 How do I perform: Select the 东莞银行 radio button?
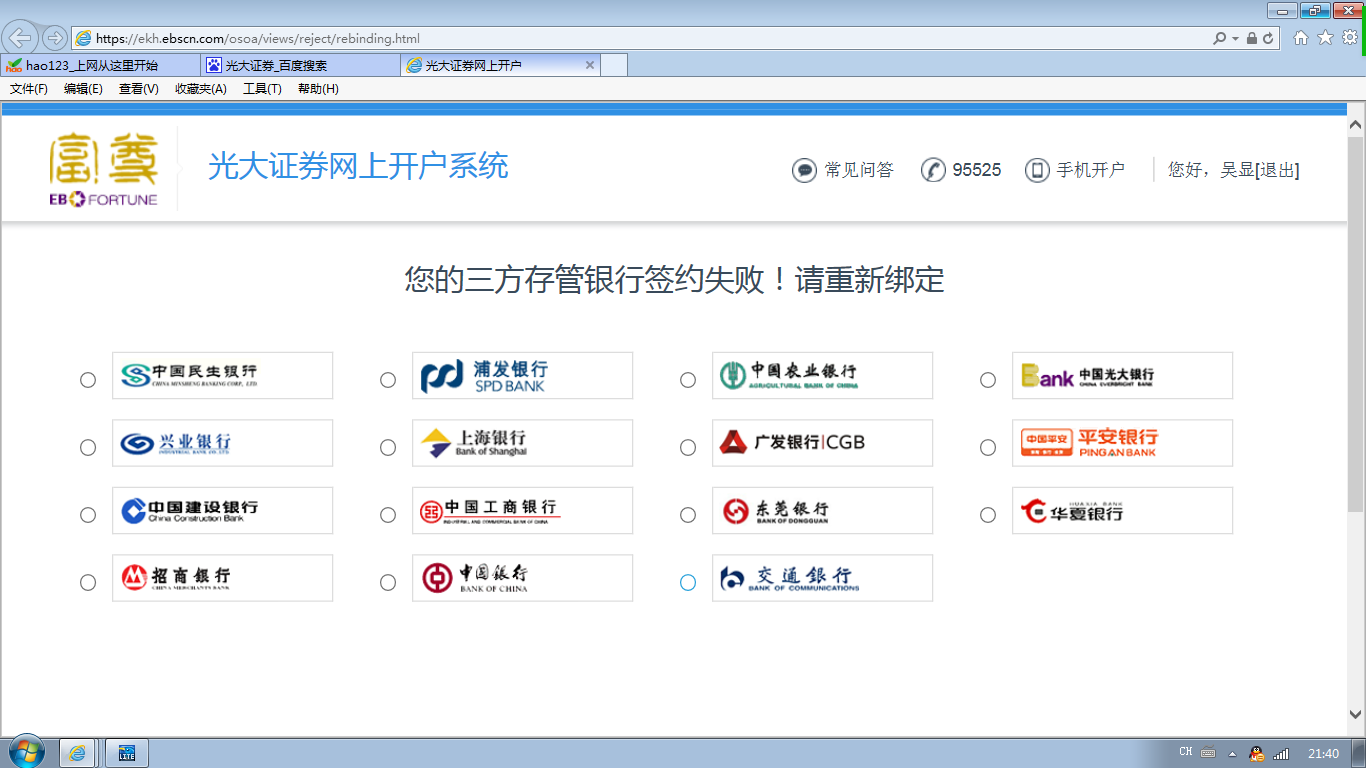click(688, 515)
